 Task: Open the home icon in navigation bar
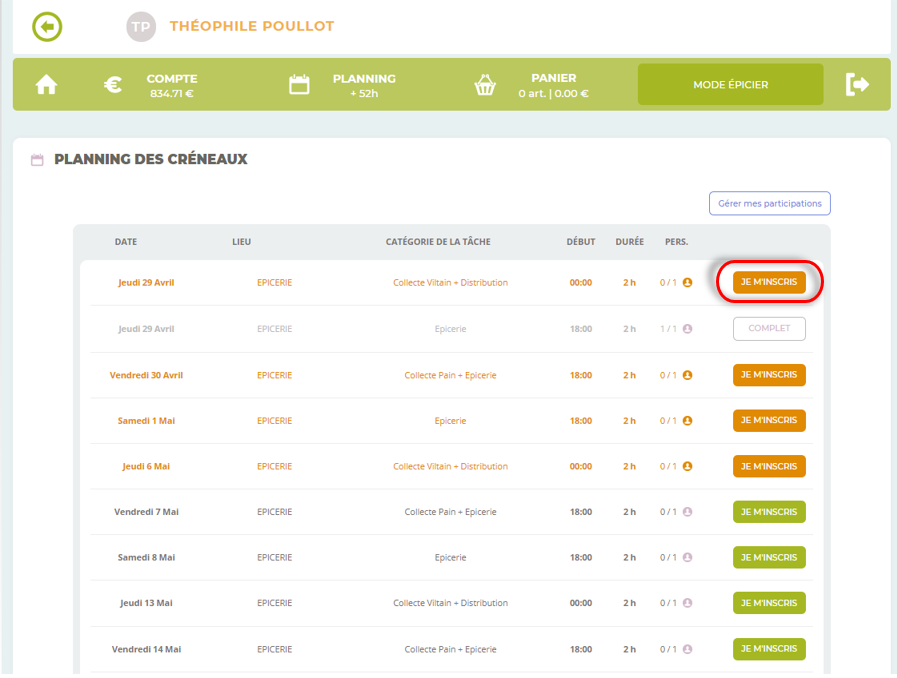pyautogui.click(x=46, y=85)
